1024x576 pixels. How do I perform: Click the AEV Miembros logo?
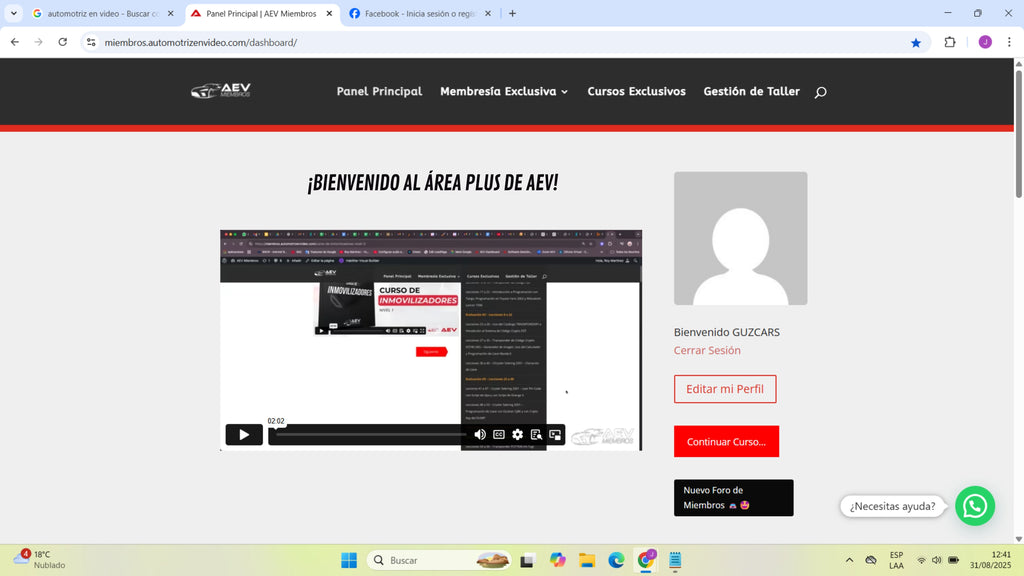220,91
